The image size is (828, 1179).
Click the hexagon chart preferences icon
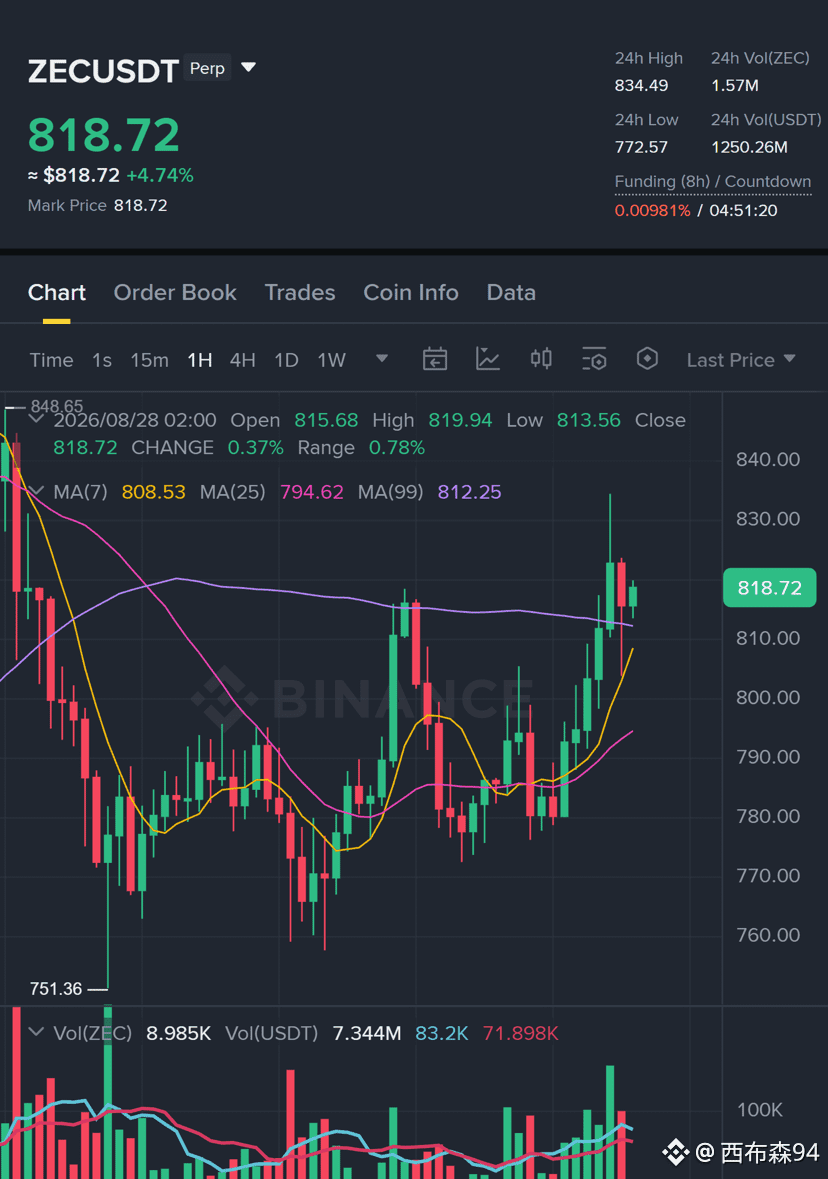click(648, 359)
